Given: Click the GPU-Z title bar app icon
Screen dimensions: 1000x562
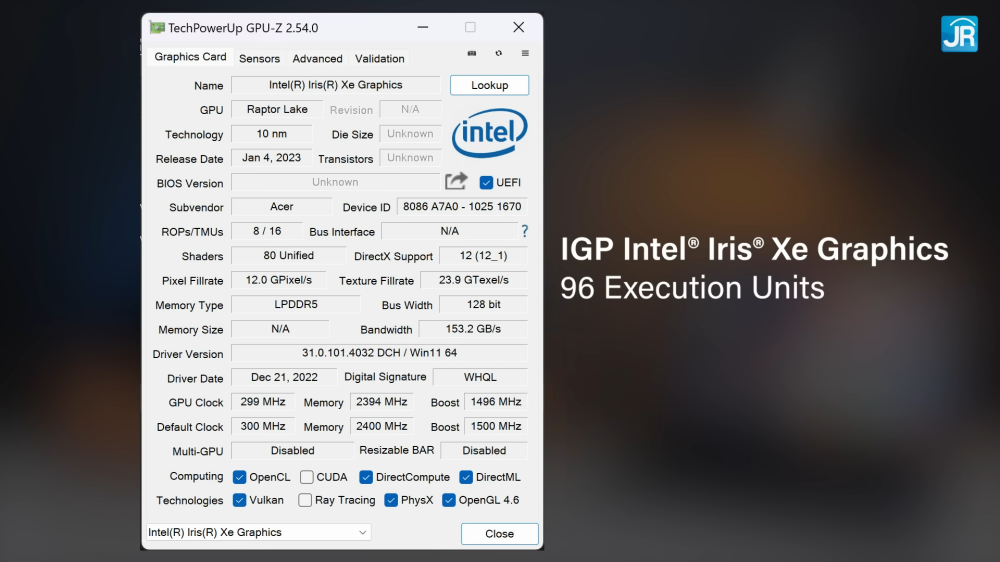Looking at the screenshot, I should [x=157, y=27].
